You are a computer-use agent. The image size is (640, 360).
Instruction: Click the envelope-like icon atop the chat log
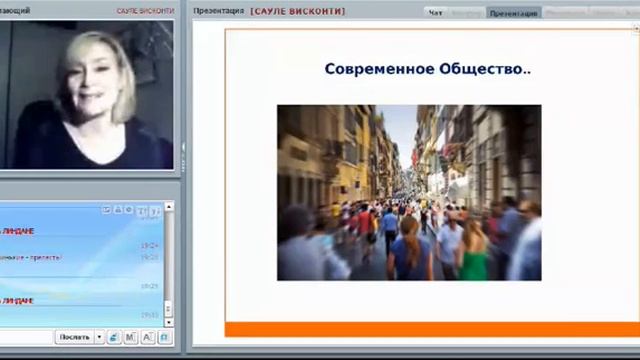(107, 210)
